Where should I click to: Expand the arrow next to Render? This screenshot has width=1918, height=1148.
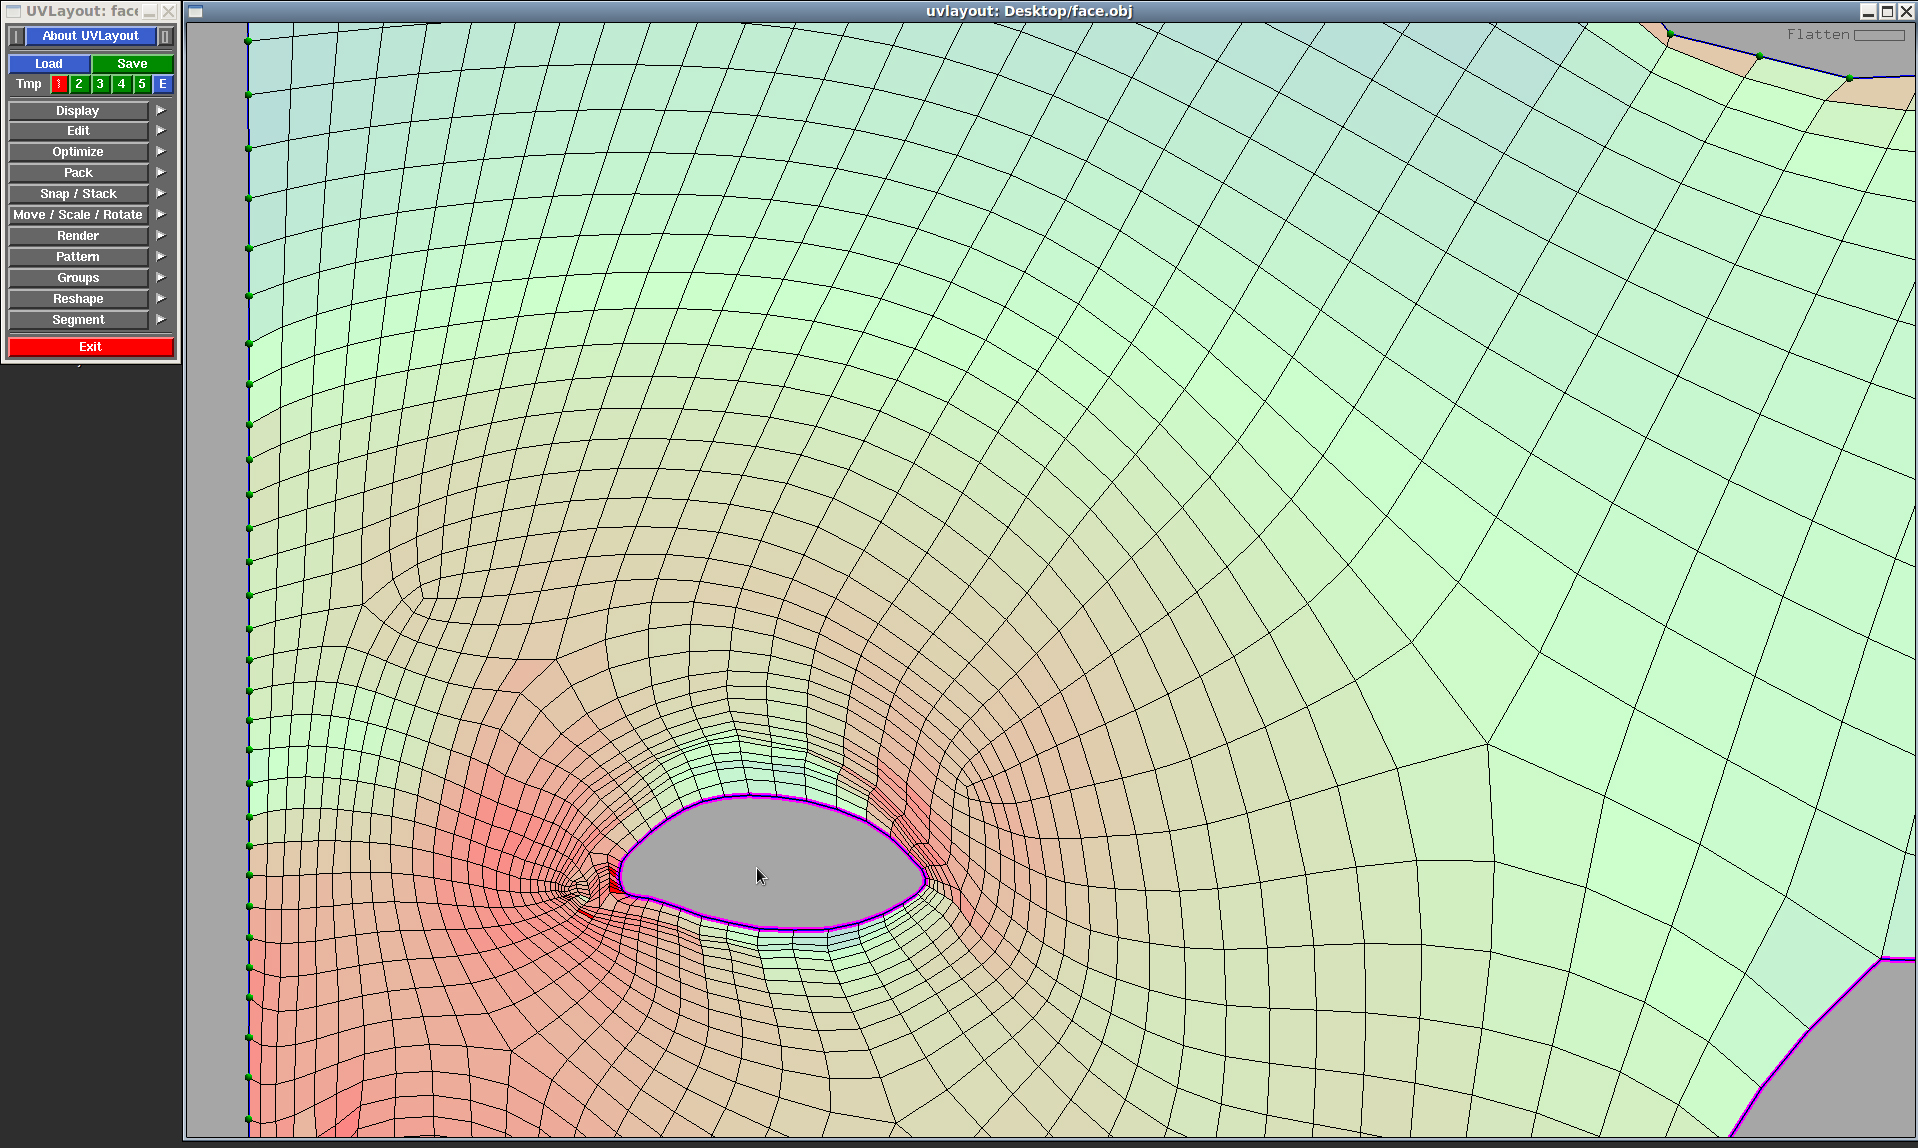coord(161,236)
